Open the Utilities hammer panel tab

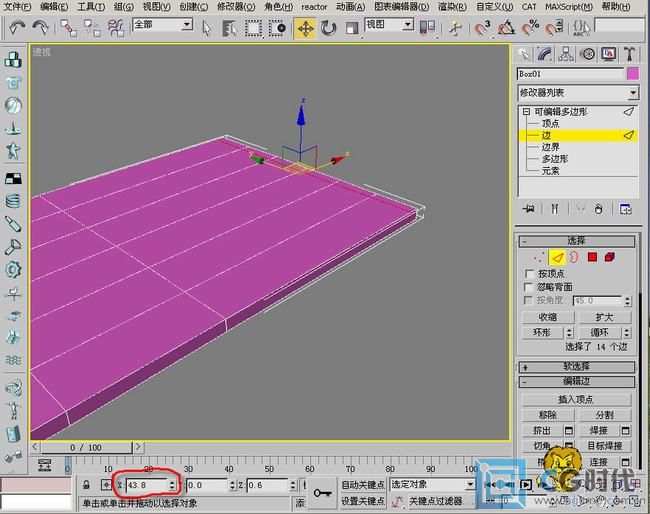pyautogui.click(x=630, y=54)
